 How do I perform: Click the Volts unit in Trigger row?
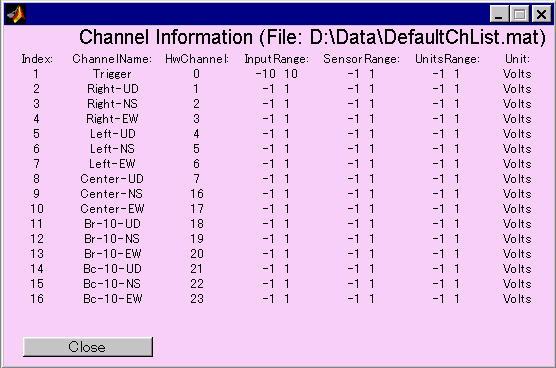click(x=517, y=74)
